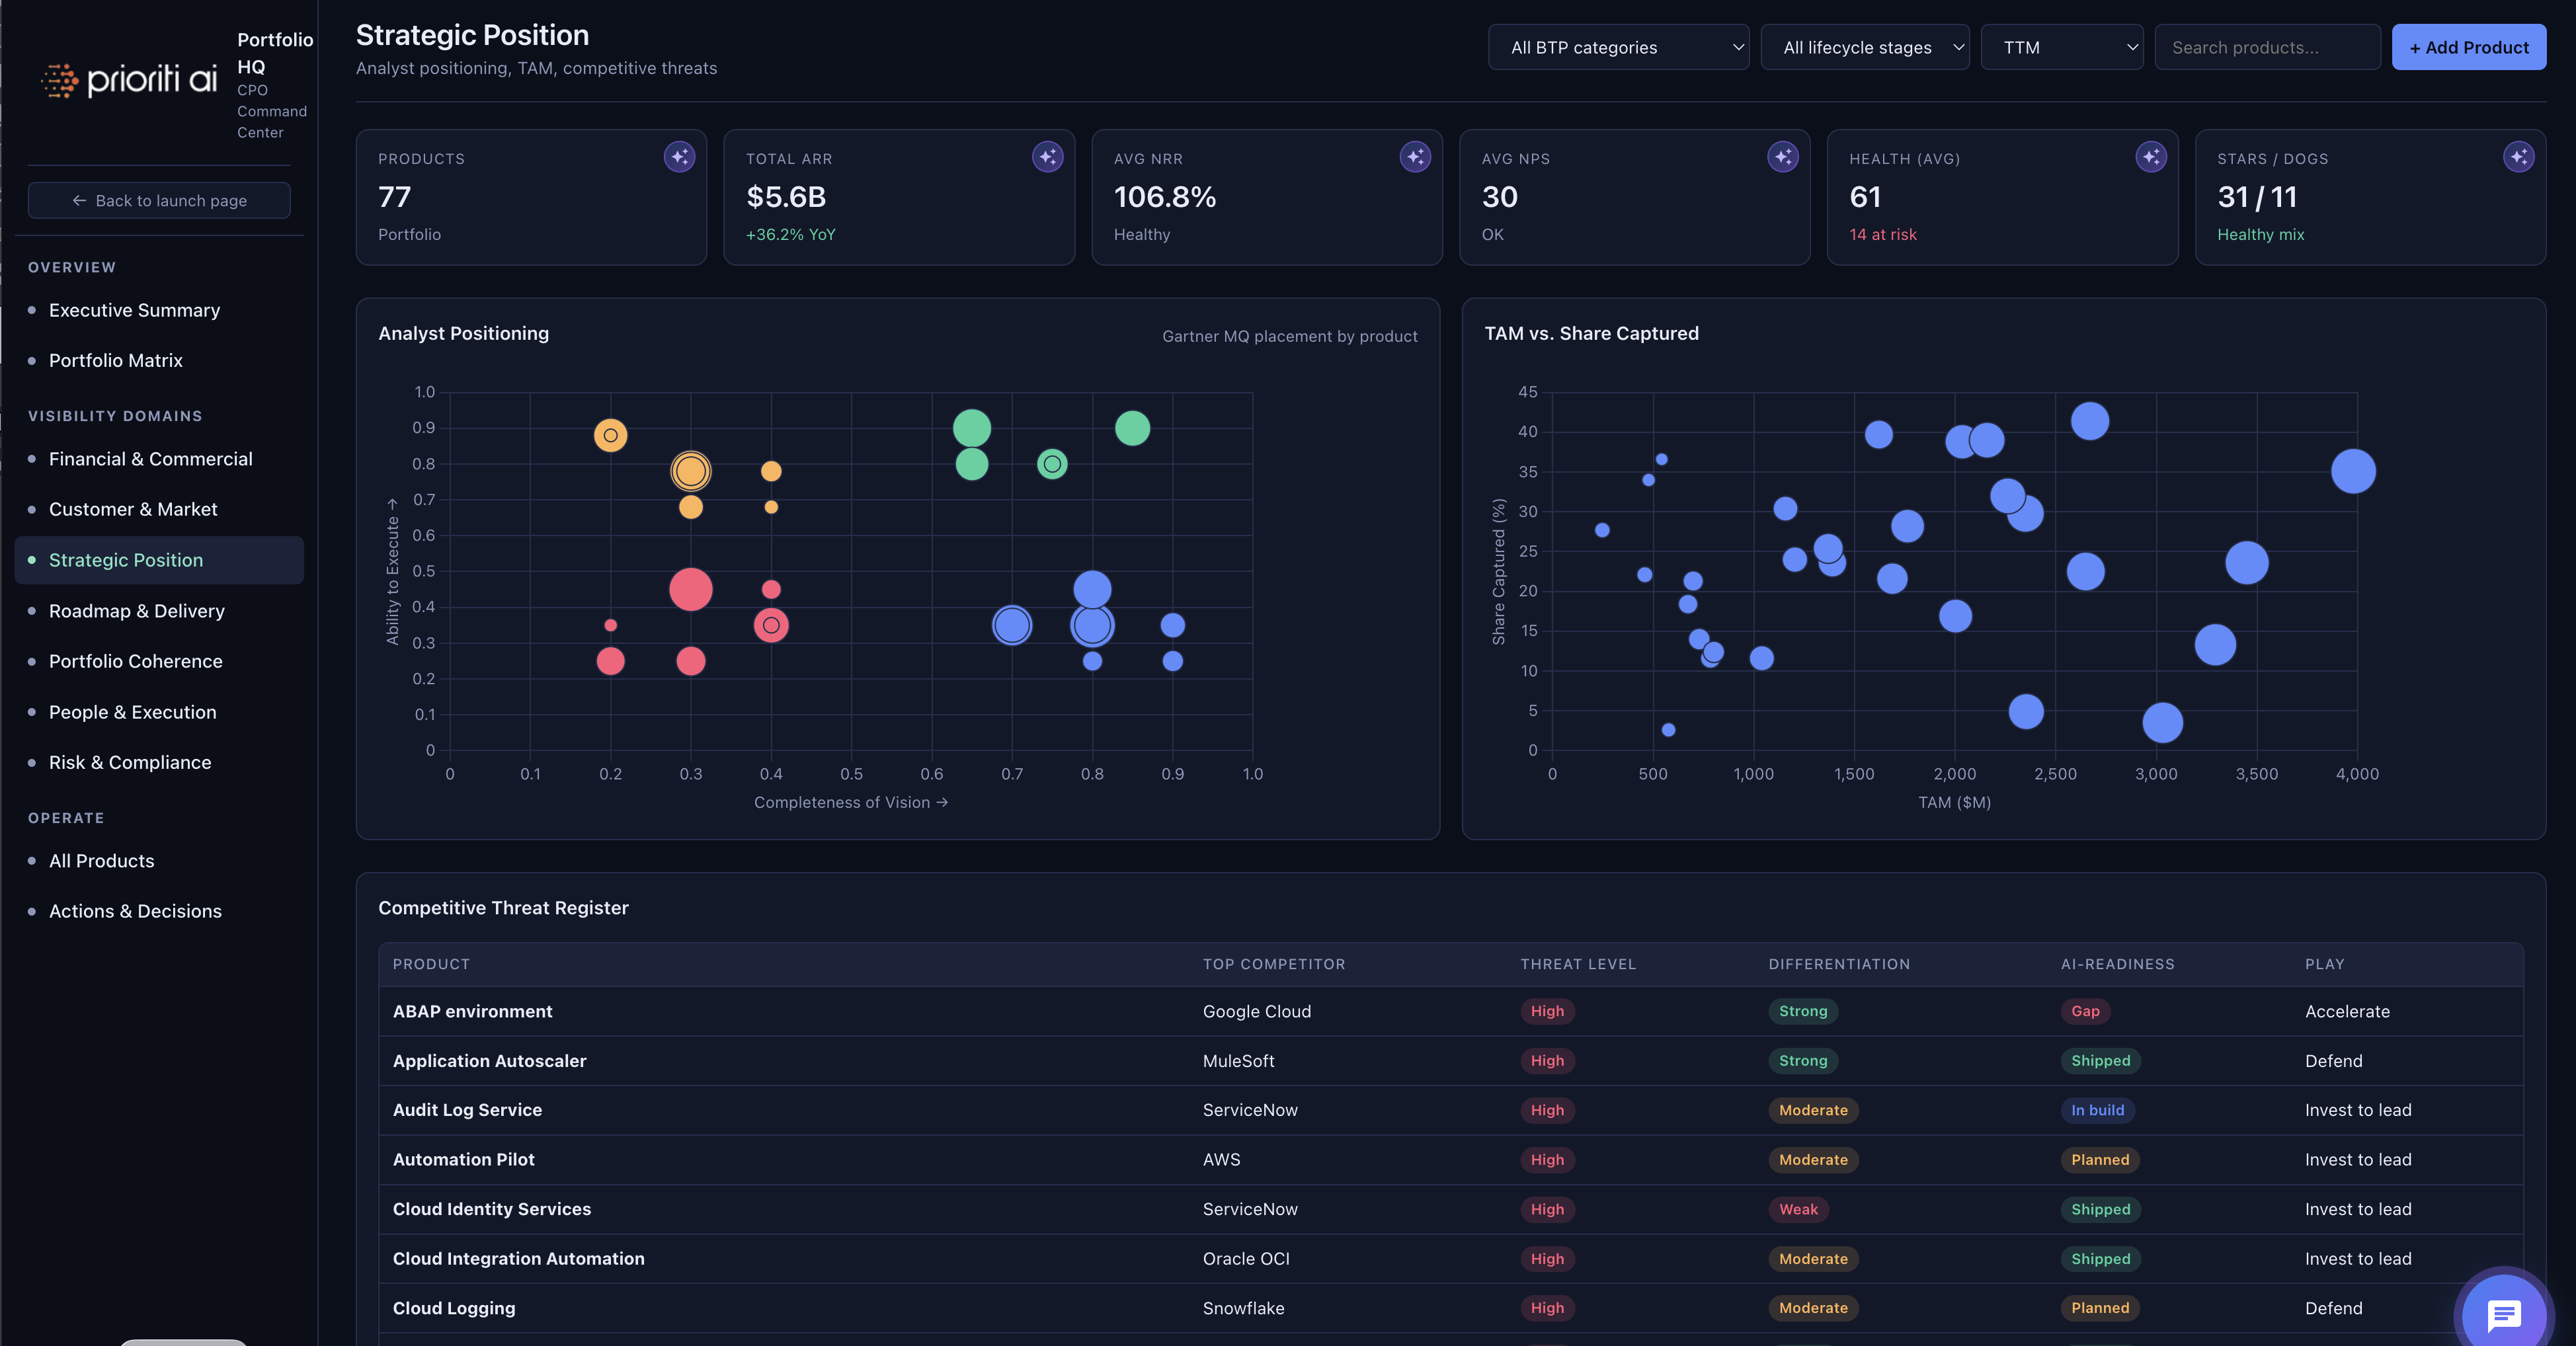
Task: Click the THREAT LEVEL column header
Action: [x=1578, y=964]
